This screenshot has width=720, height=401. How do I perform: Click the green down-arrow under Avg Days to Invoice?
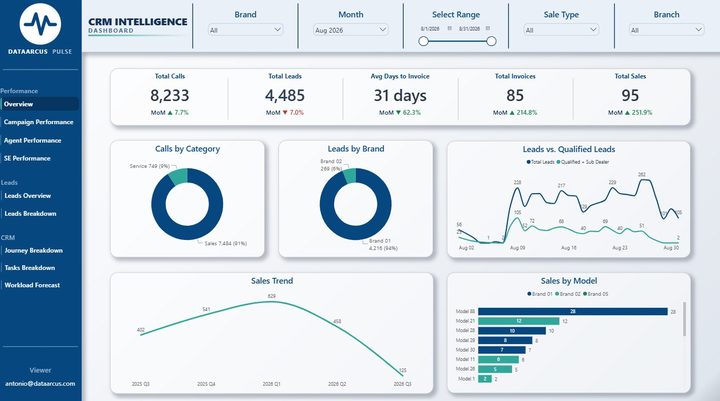[x=398, y=112]
